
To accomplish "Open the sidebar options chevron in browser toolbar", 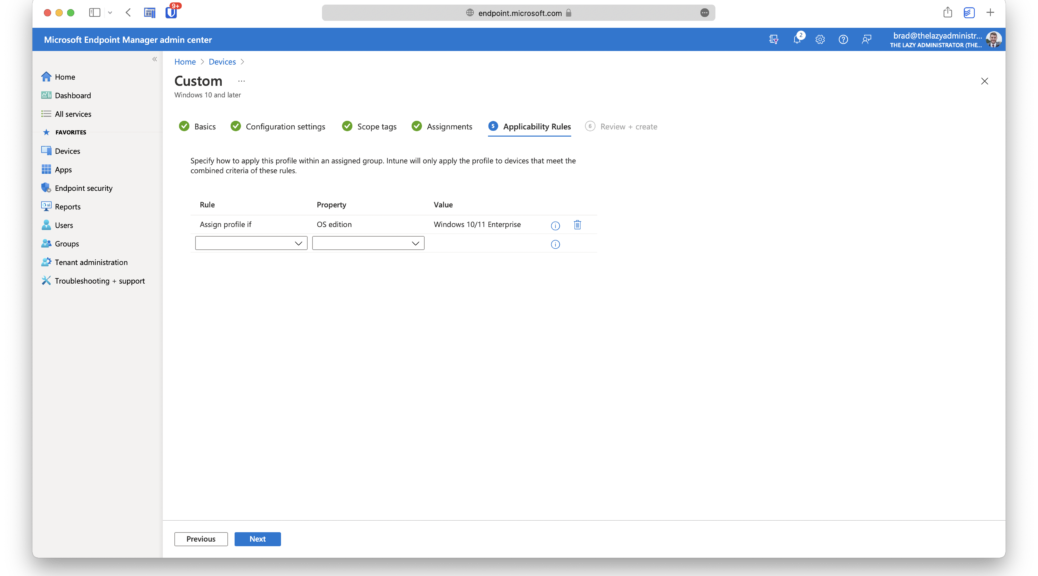I will (x=110, y=13).
